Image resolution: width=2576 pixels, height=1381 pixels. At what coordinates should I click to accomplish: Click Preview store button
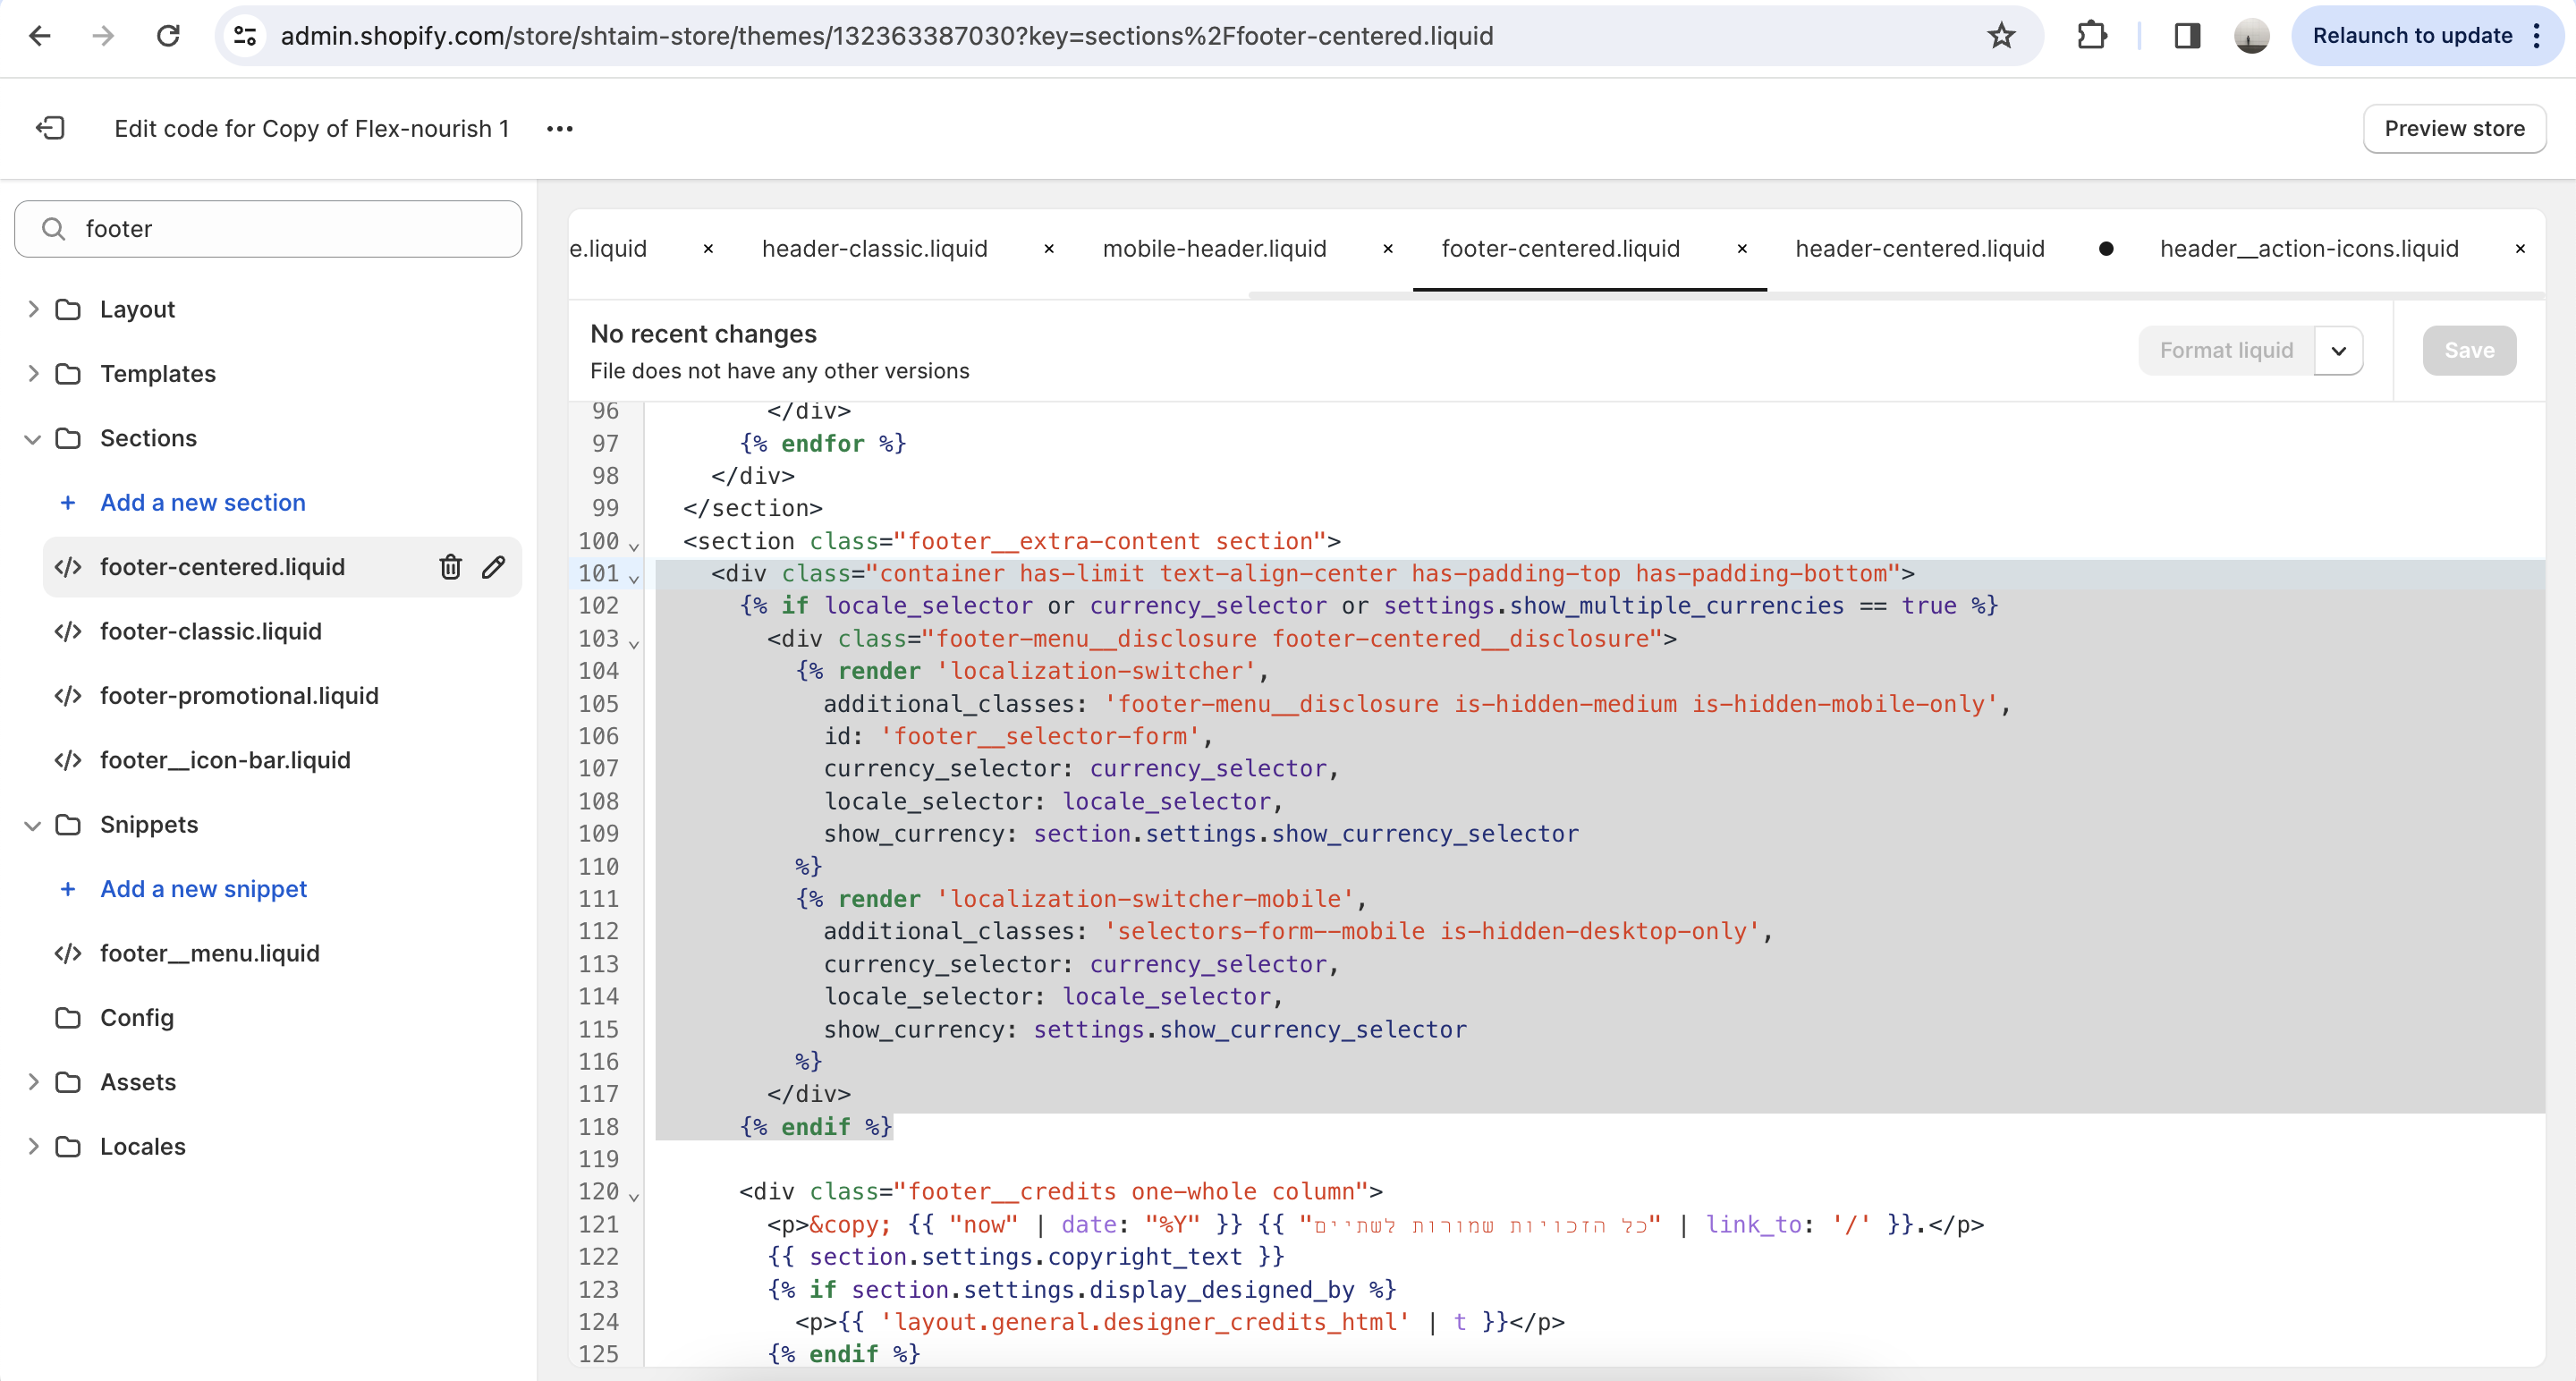click(2453, 129)
